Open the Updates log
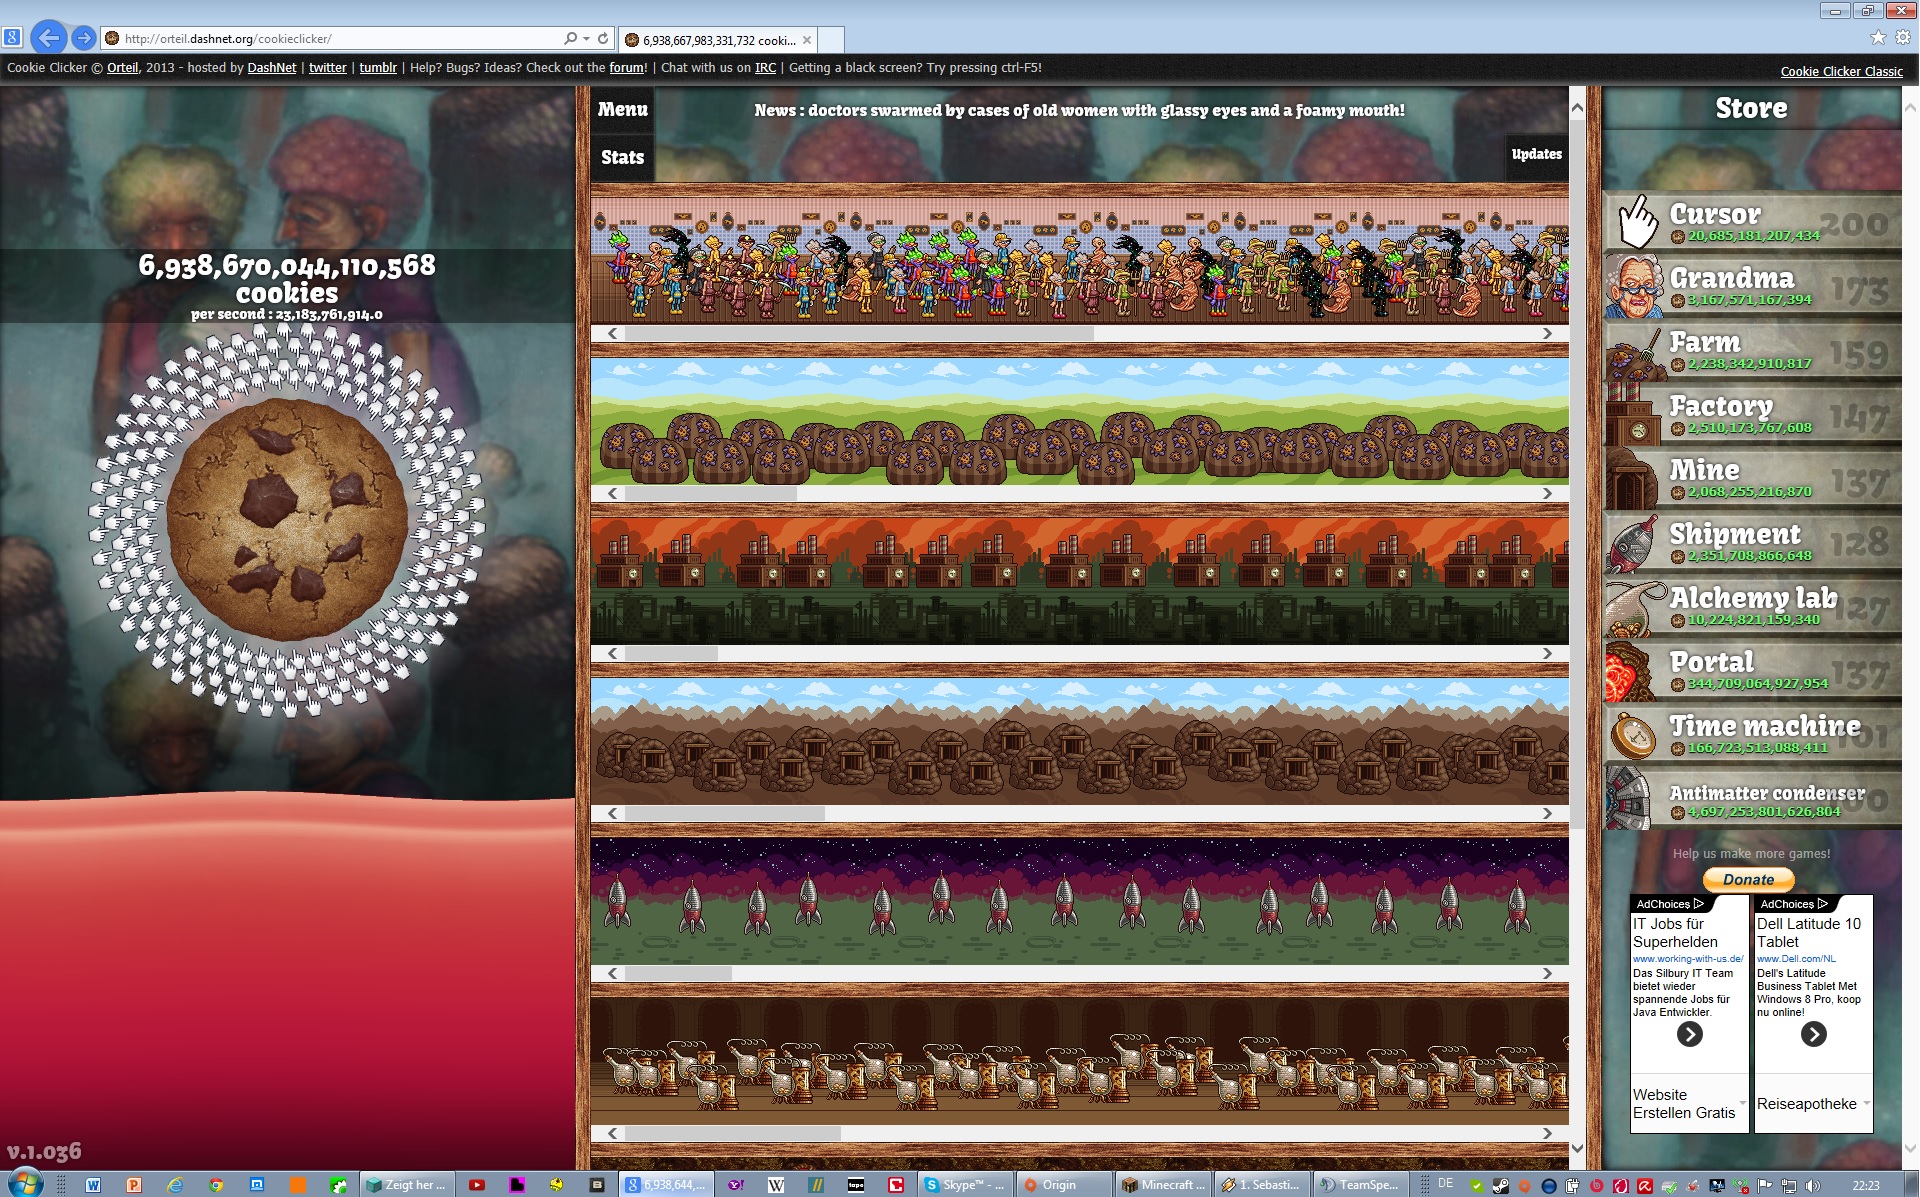Viewport: 1920px width, 1197px height. coord(1536,155)
